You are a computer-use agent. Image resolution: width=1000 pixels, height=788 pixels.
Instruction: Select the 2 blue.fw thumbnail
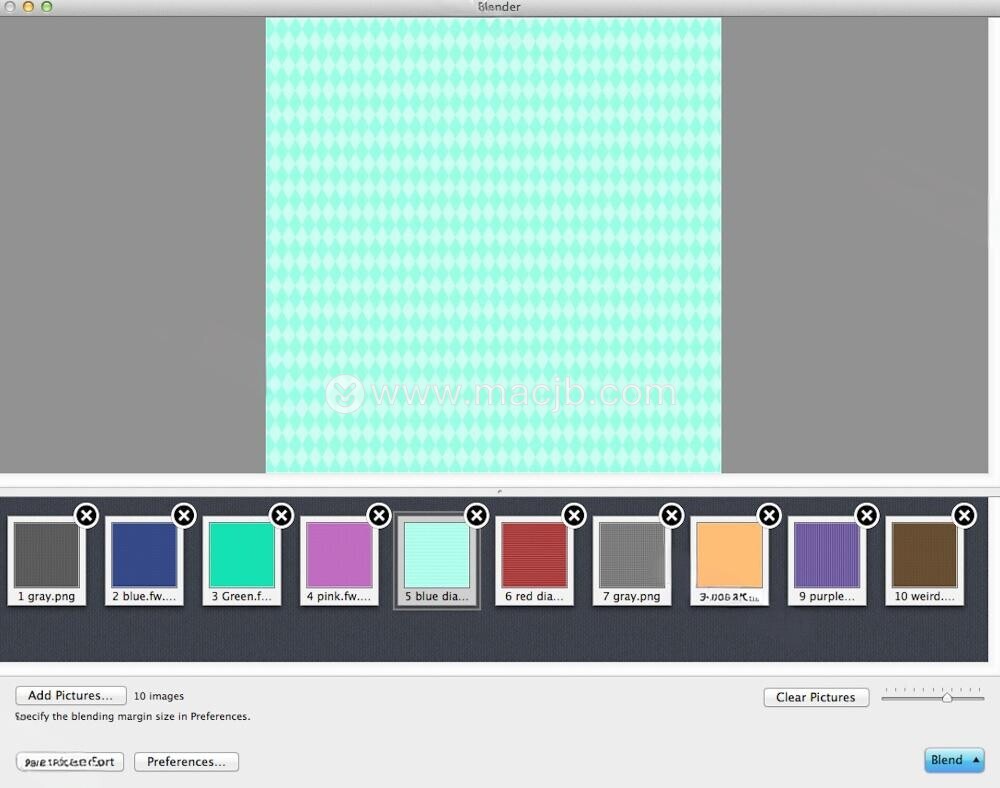(x=144, y=561)
